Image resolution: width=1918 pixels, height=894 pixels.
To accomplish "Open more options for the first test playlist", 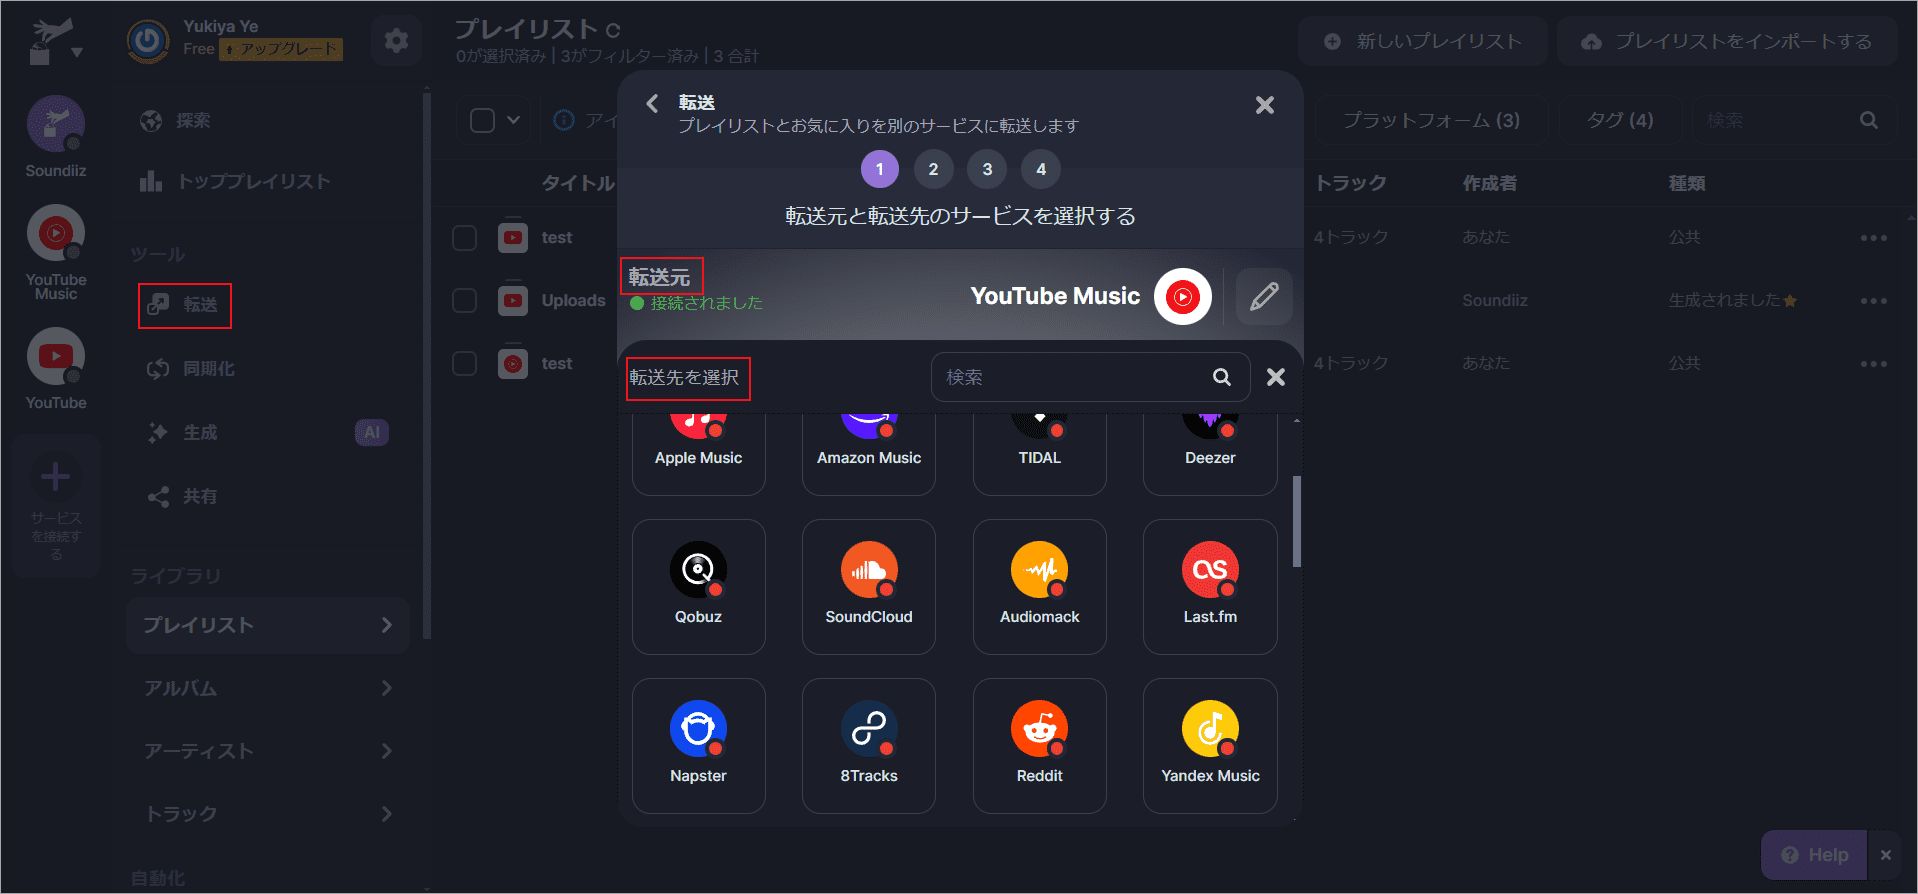I will [1873, 238].
